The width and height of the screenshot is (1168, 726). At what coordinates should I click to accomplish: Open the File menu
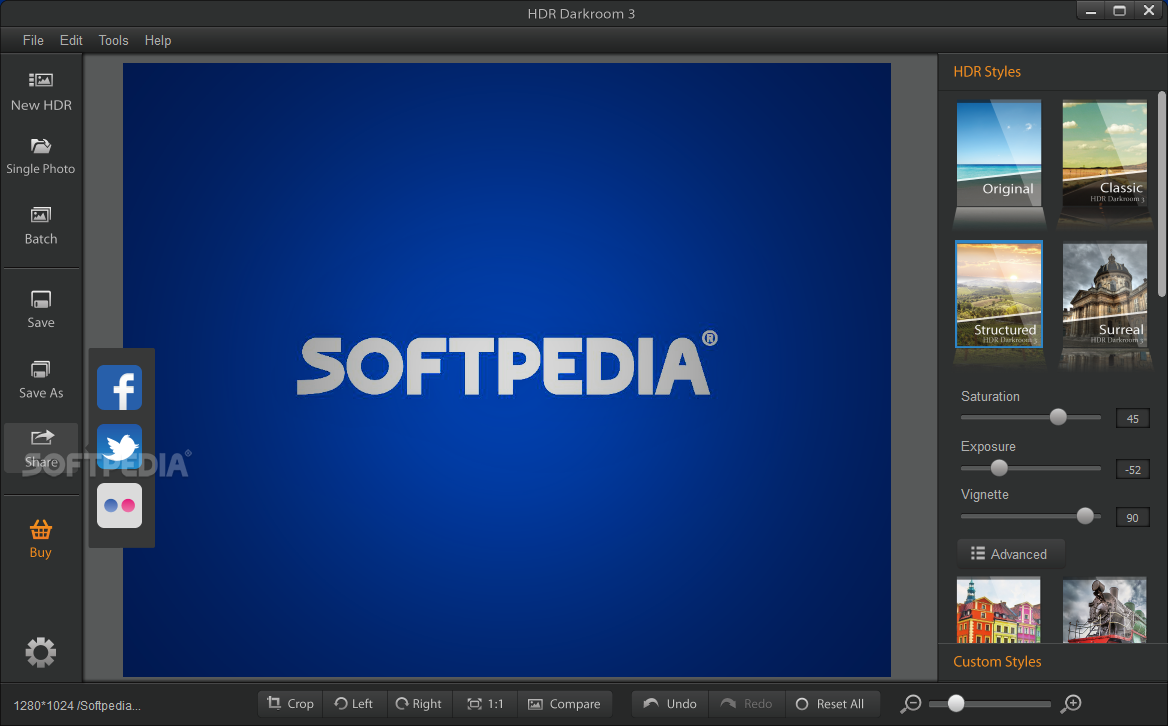tap(34, 40)
